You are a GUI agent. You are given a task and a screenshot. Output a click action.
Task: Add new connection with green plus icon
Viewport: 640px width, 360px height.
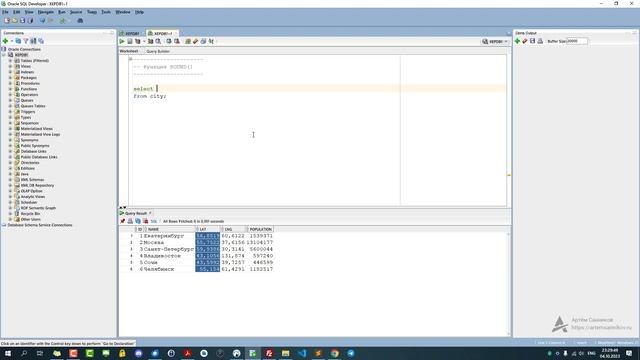point(5,41)
